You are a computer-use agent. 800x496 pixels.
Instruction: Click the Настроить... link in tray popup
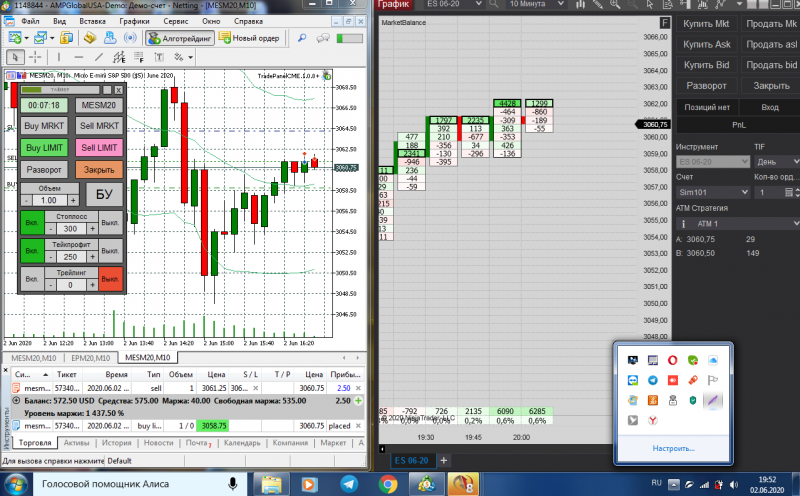673,449
